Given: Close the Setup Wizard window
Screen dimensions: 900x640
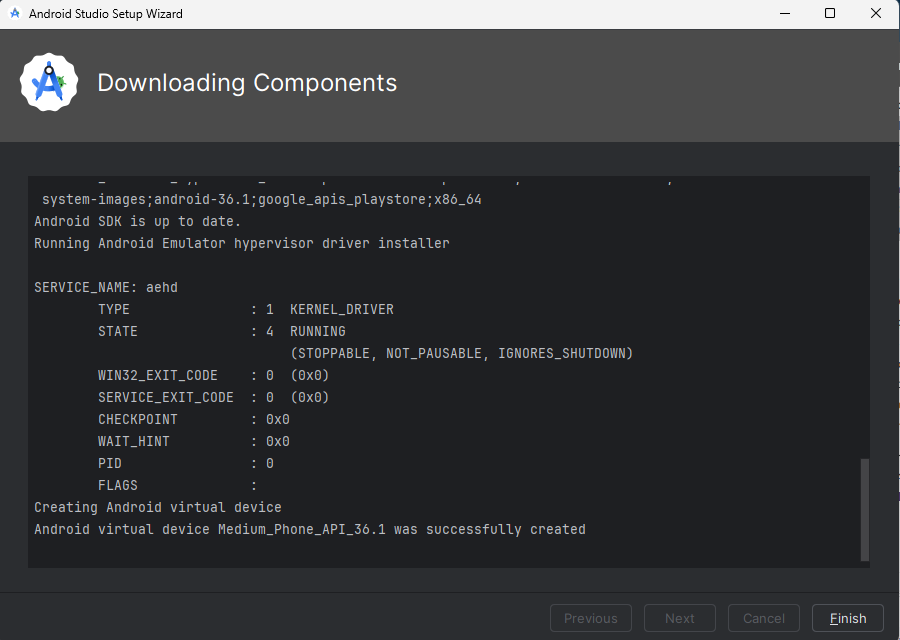Looking at the screenshot, I should coord(875,13).
